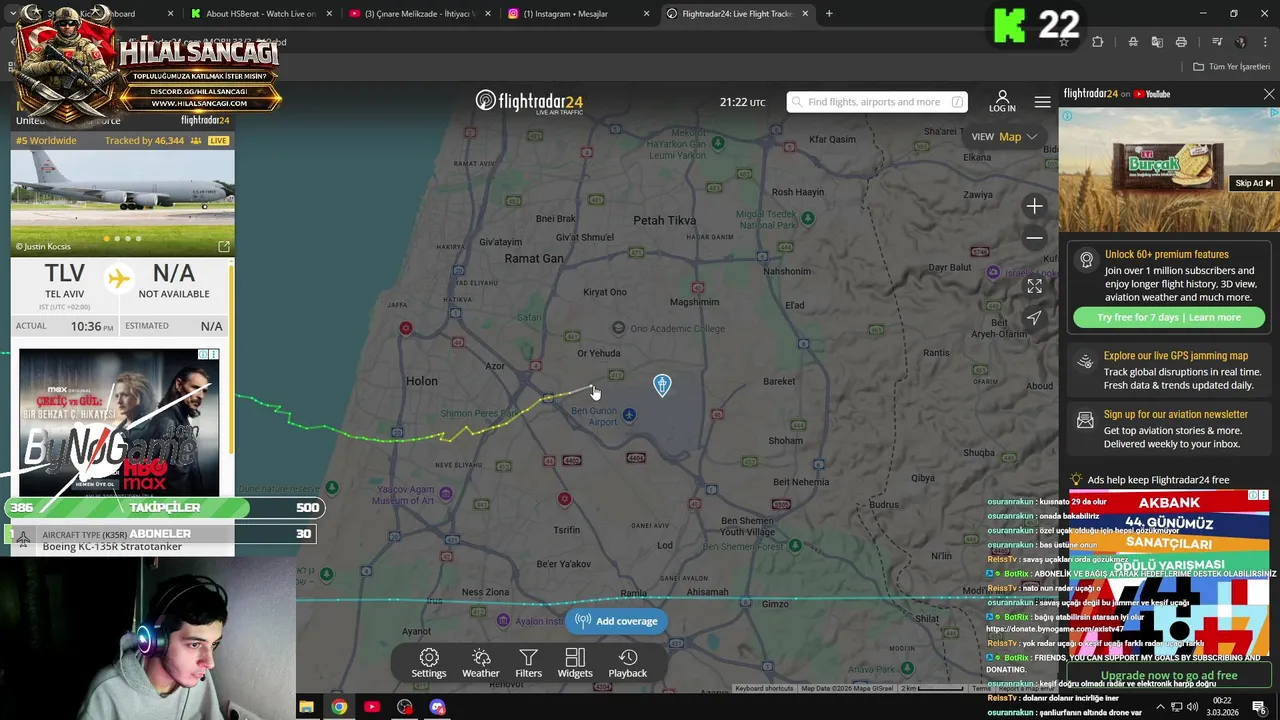Click Add coverage button
Screen dimensions: 1280x720
coord(616,621)
